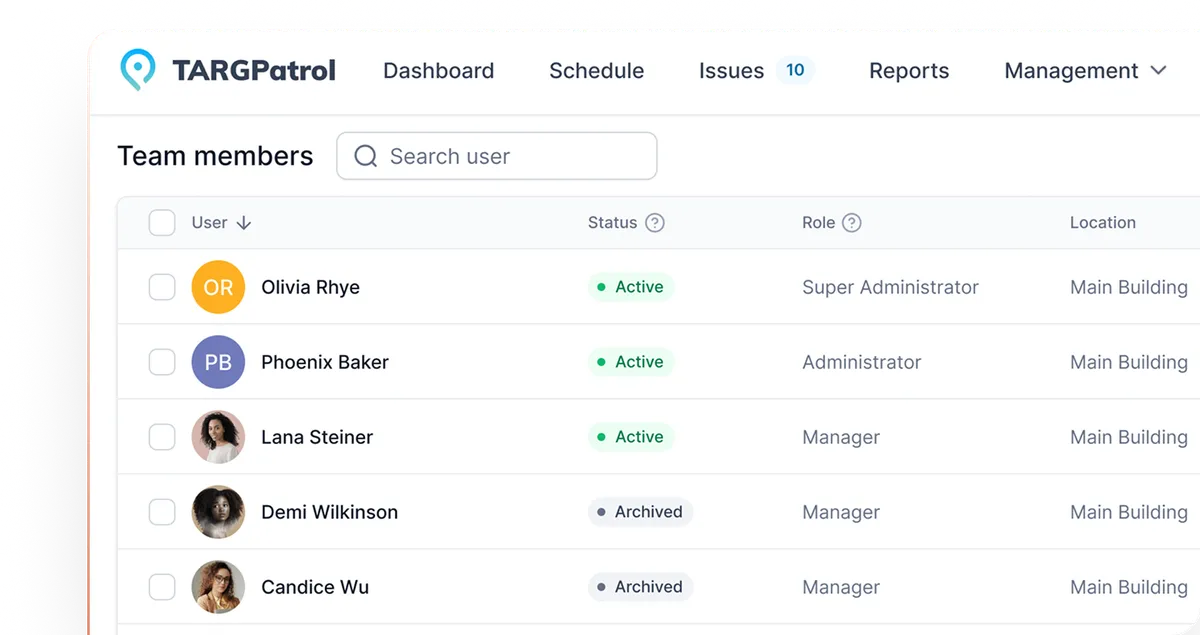Switch to the Schedule section

[596, 70]
